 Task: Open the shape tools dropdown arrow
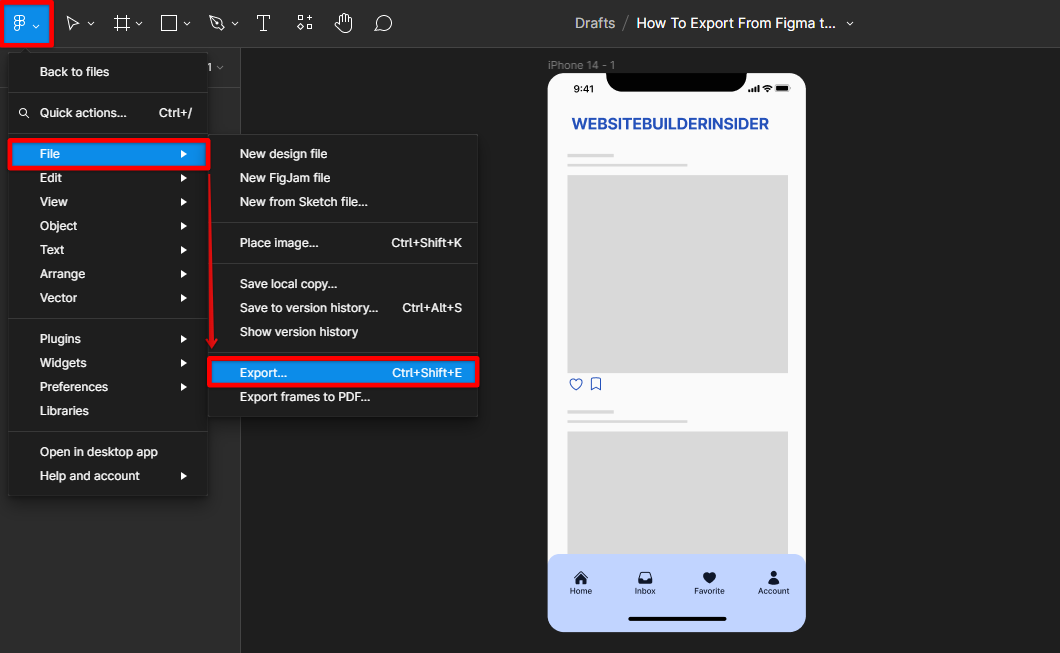[187, 24]
